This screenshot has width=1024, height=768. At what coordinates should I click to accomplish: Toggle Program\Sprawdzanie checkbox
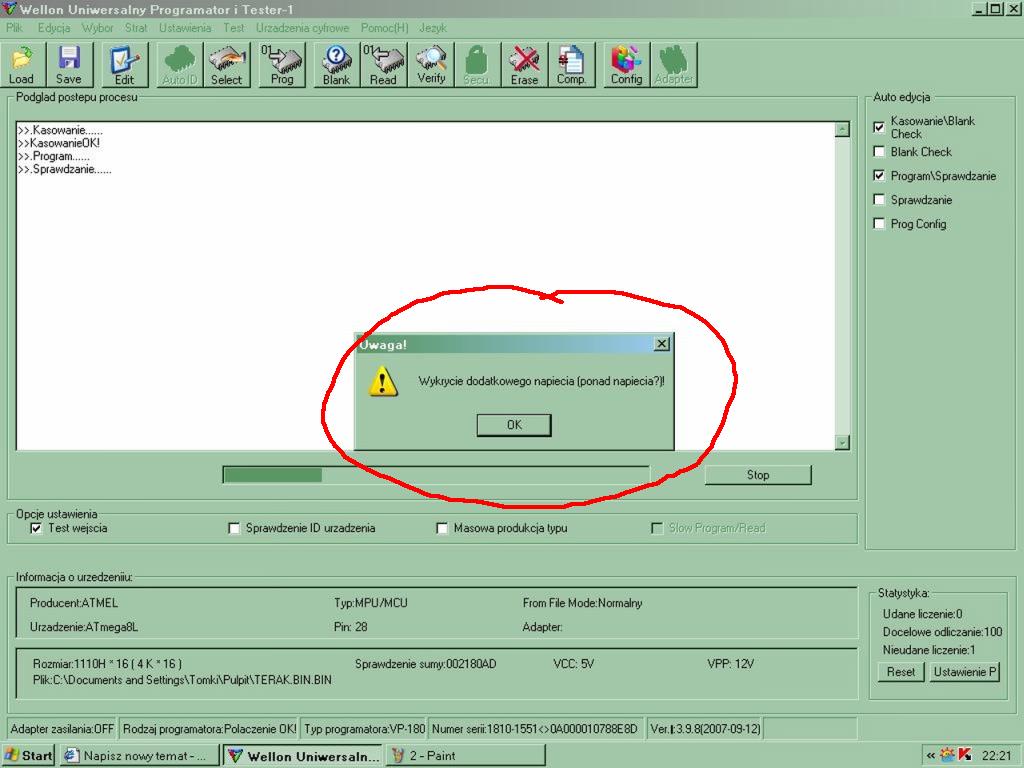tap(879, 176)
